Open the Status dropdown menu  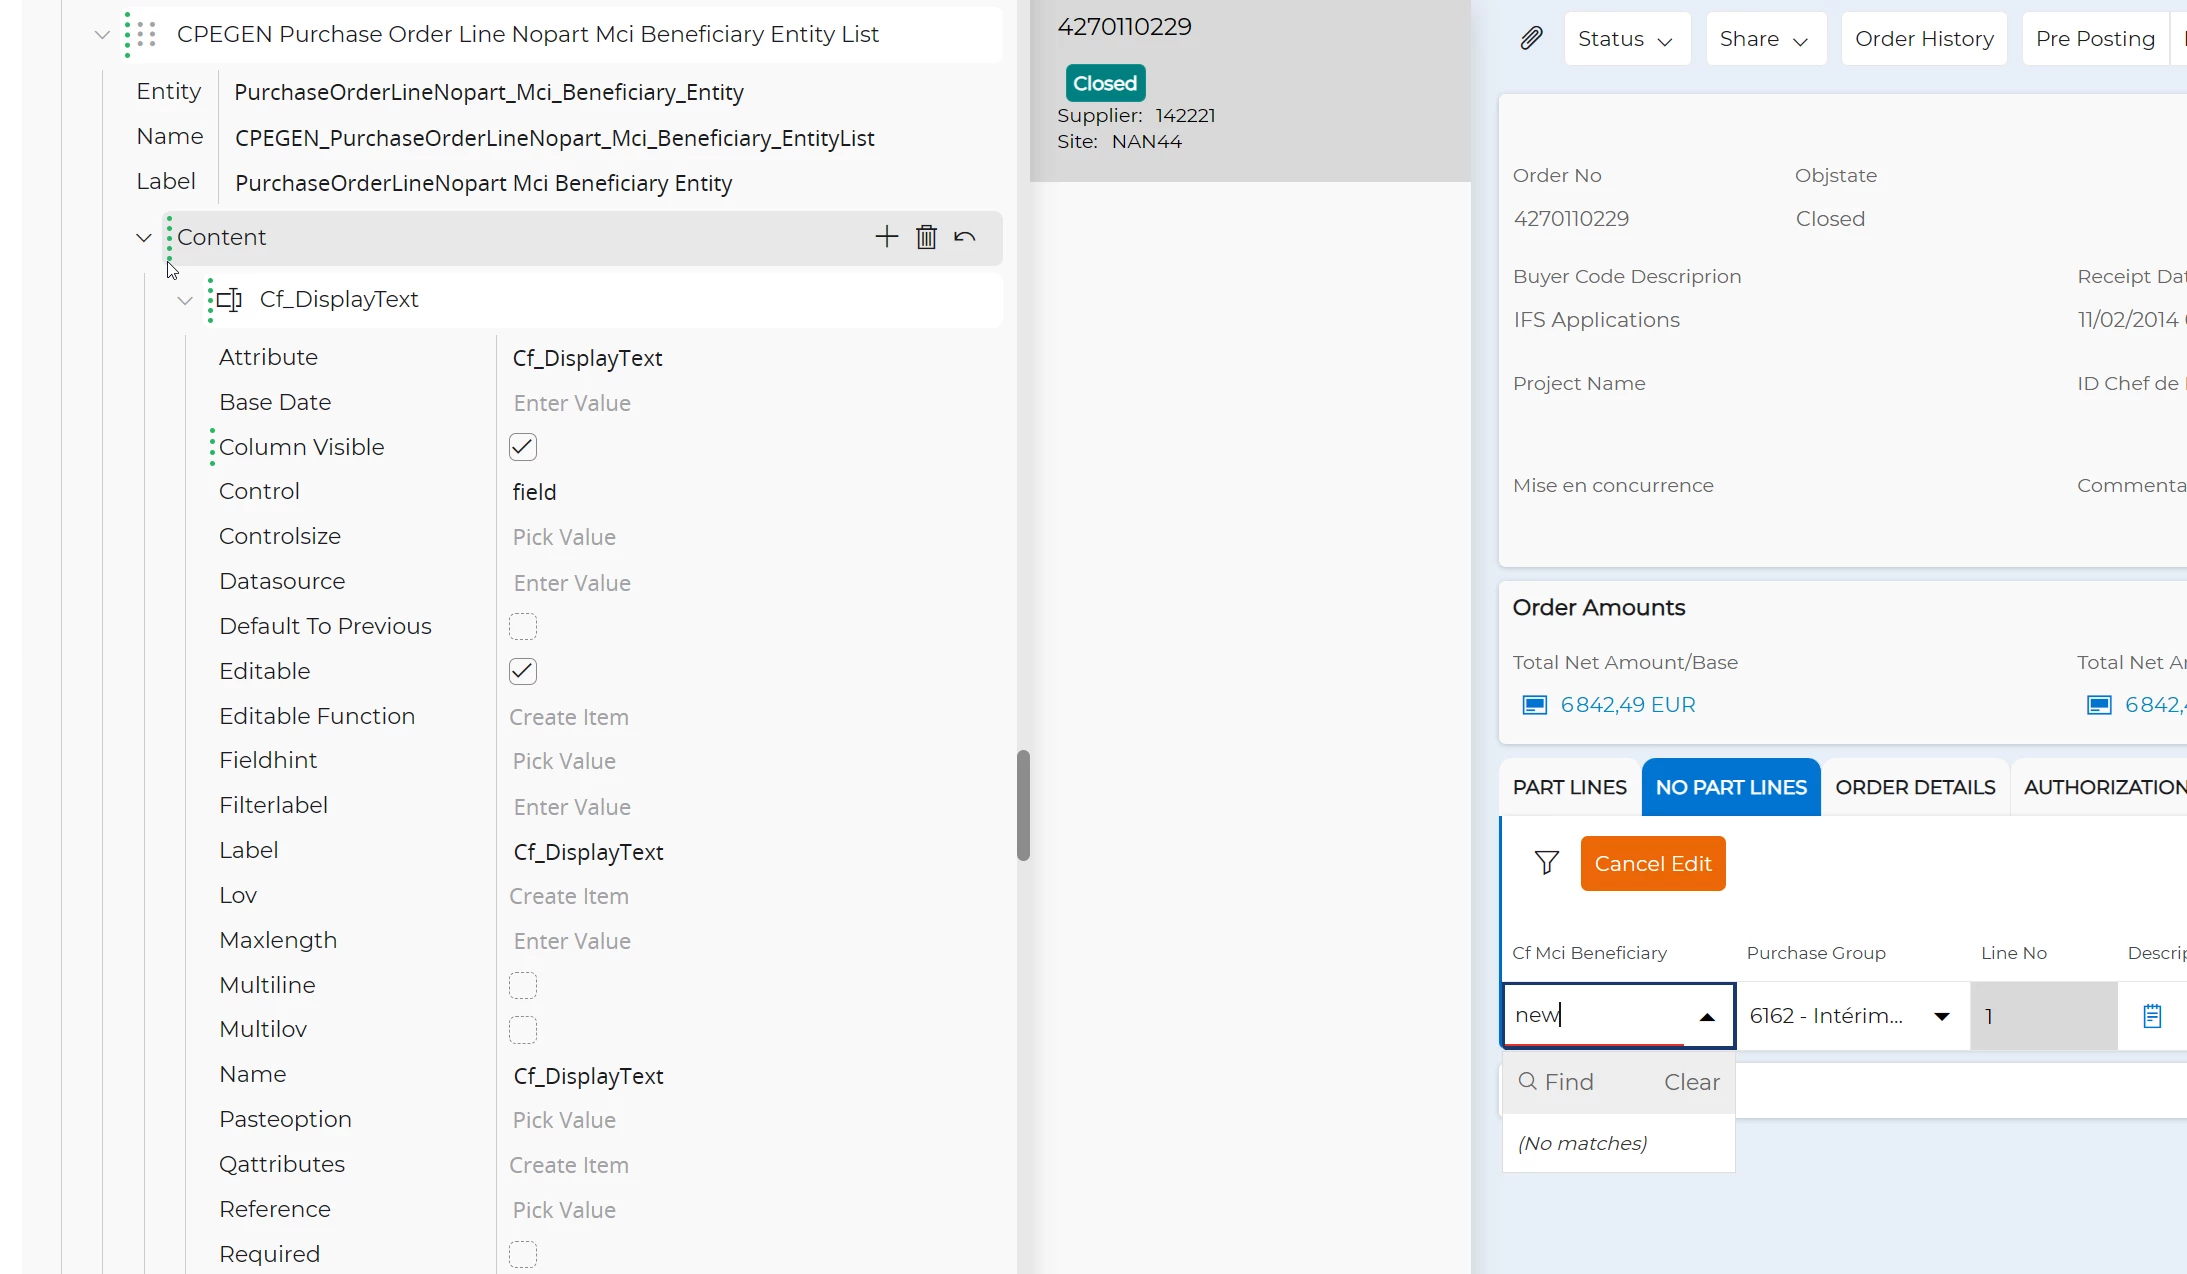(1626, 39)
